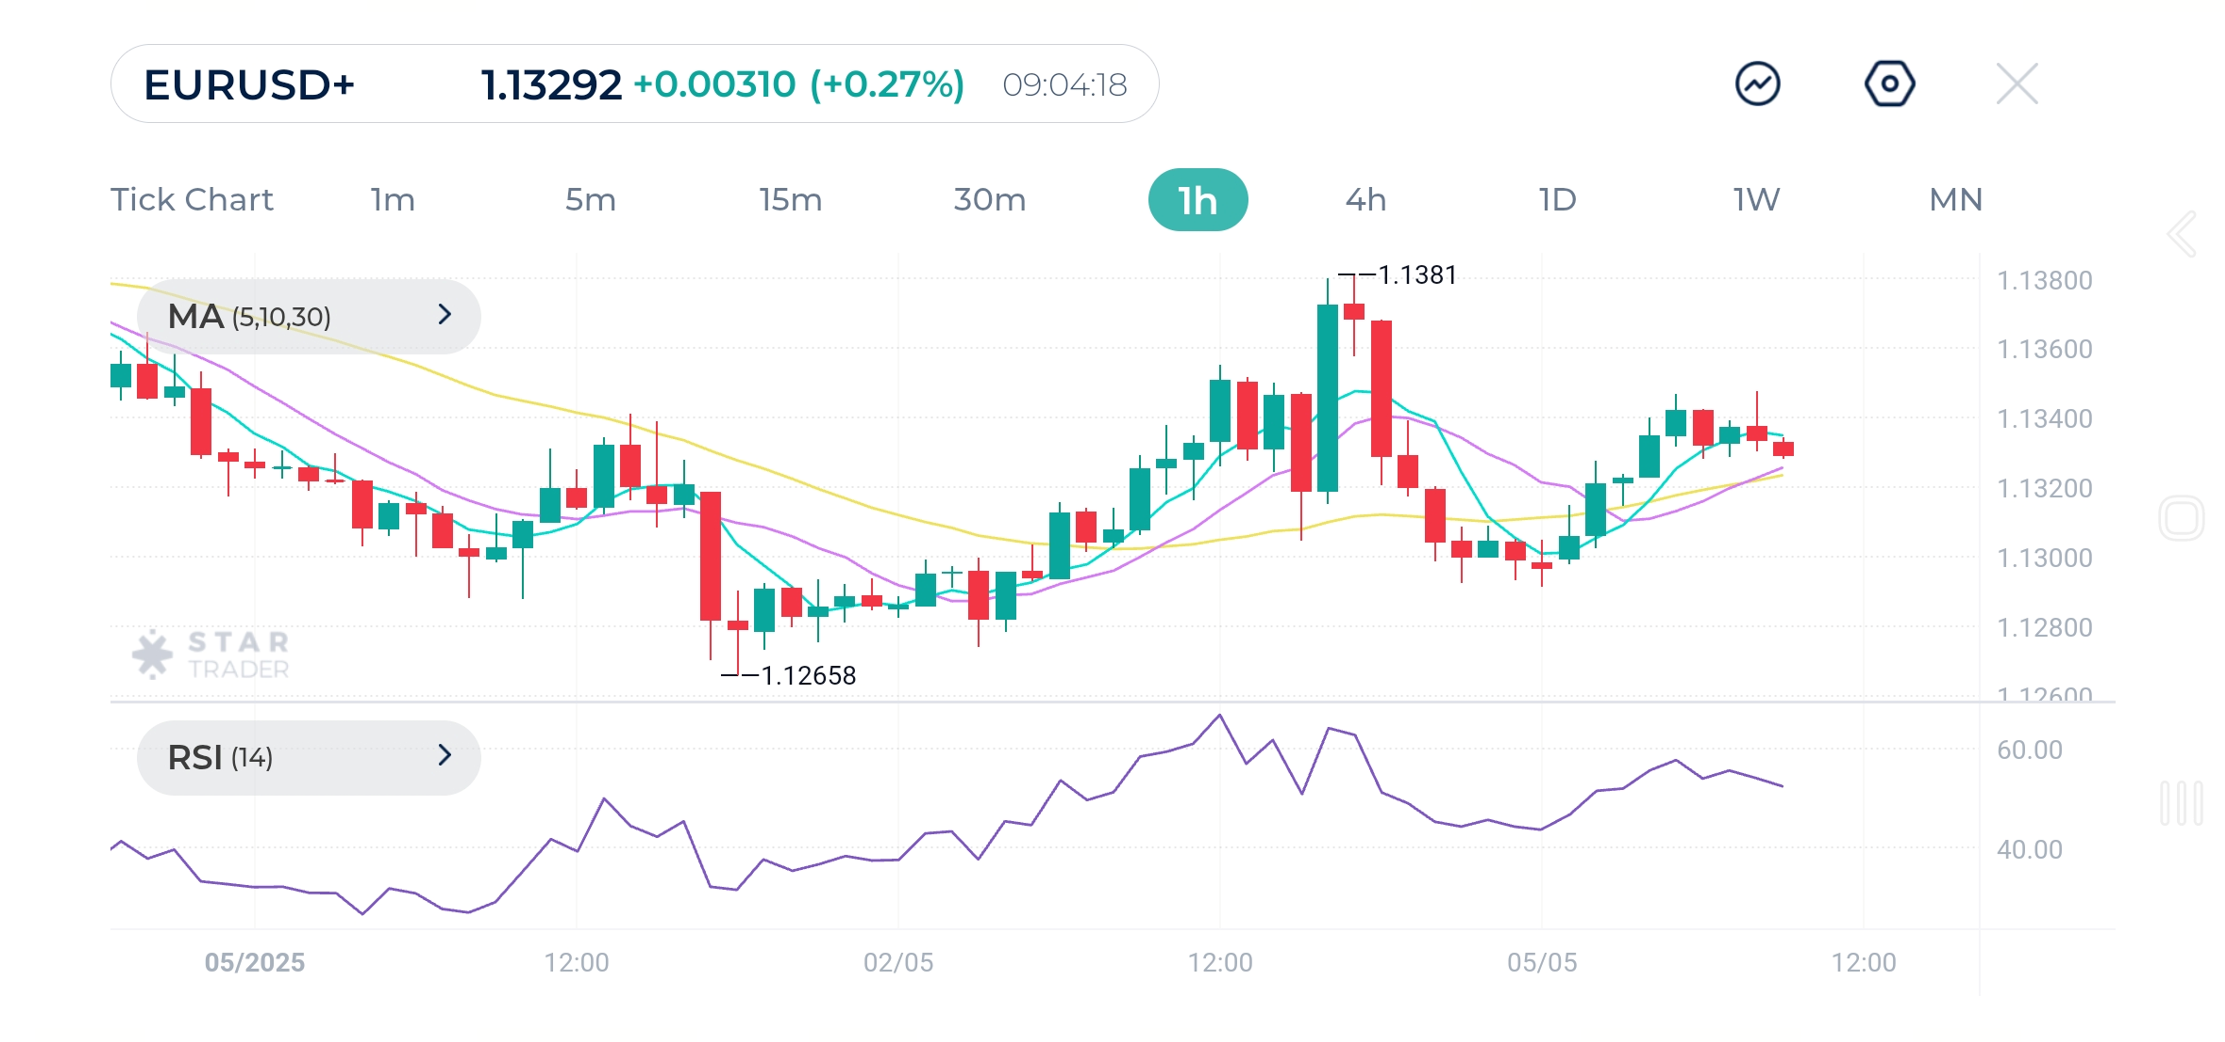Select the highlighted 1h timeframe button
Viewport: 2225px width, 1042px height.
coord(1197,200)
